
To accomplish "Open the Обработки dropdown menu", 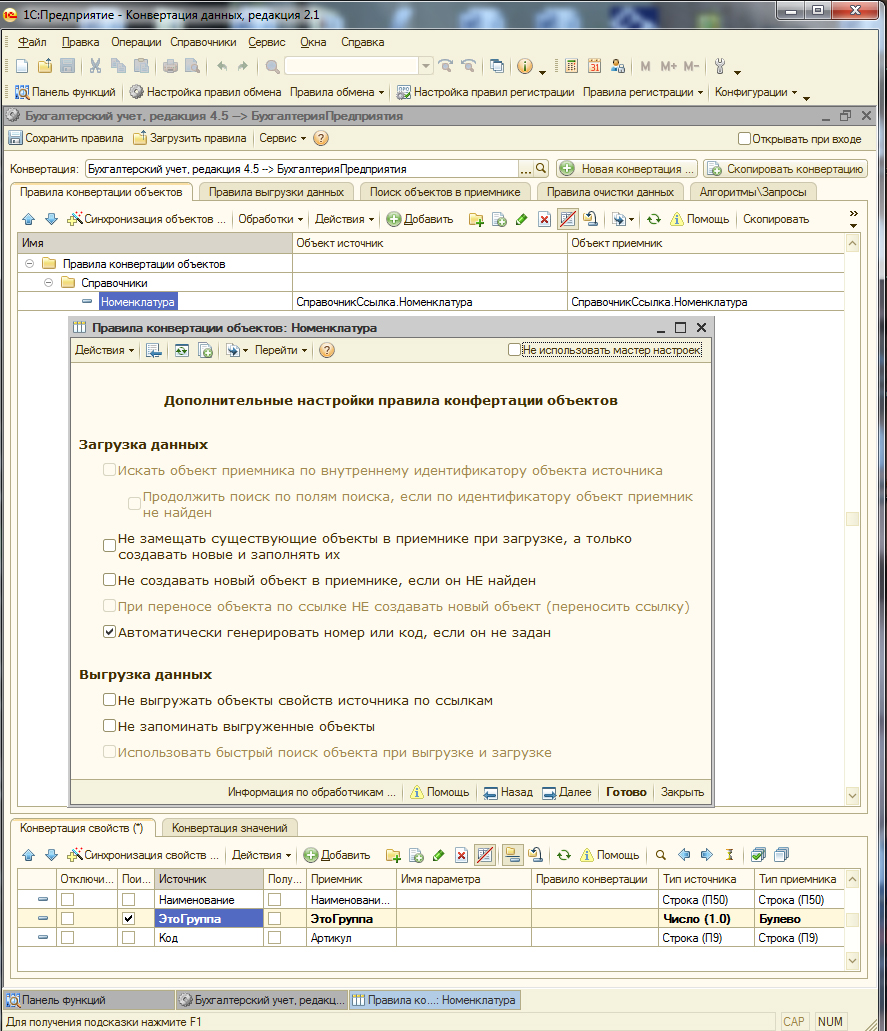I will tap(270, 219).
